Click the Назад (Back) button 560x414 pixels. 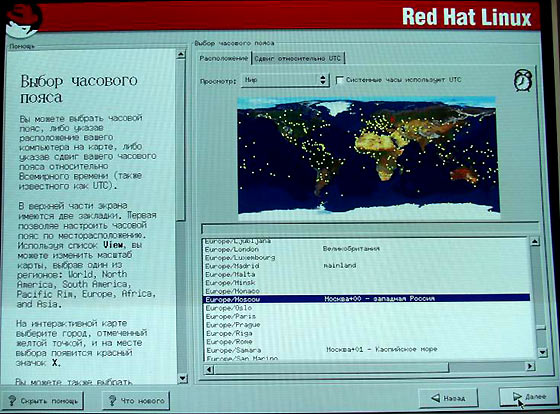[449, 398]
